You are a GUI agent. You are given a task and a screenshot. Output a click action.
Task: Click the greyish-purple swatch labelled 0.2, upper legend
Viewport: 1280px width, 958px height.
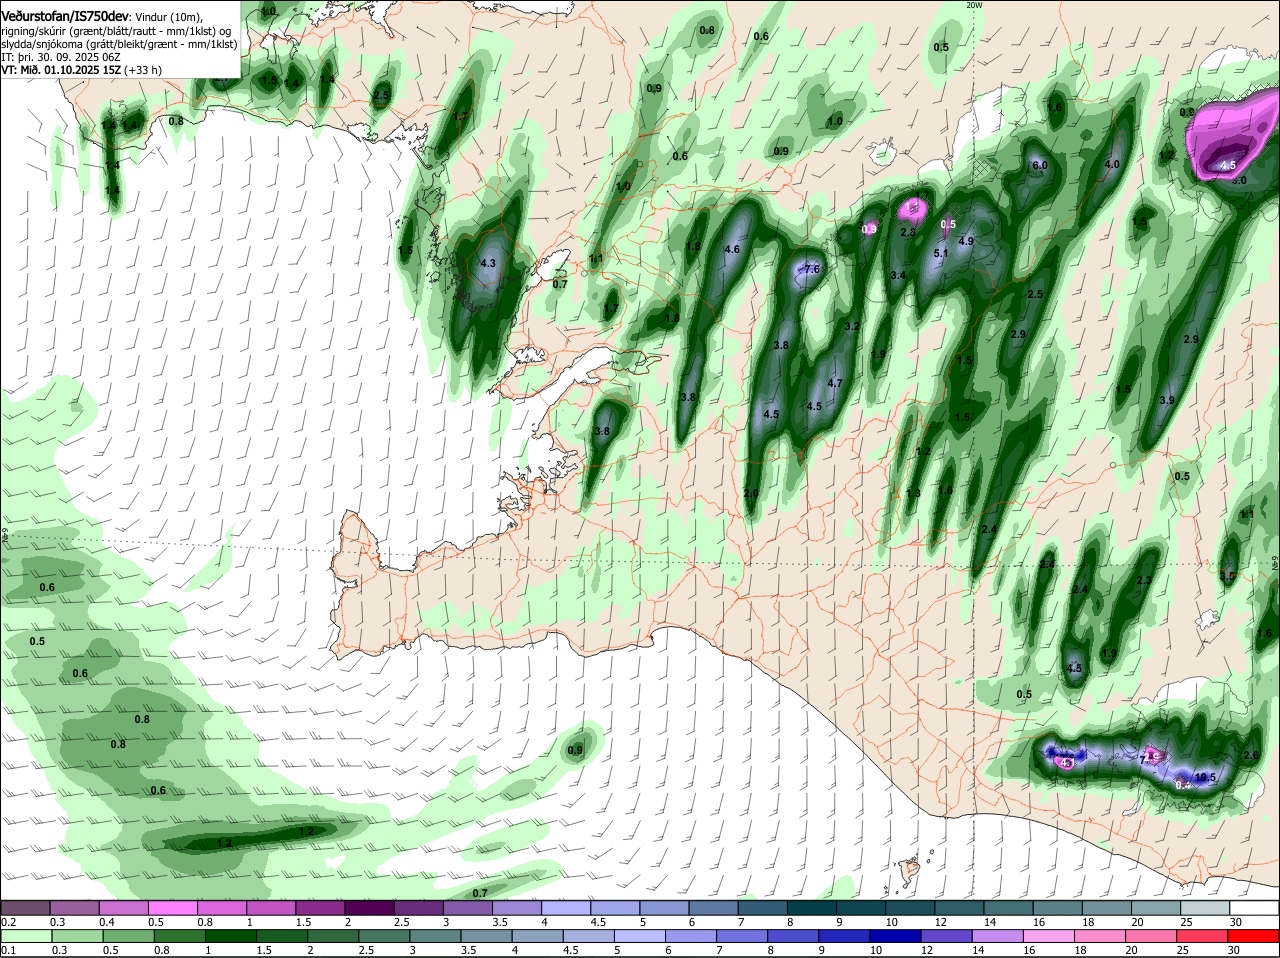pos(26,907)
